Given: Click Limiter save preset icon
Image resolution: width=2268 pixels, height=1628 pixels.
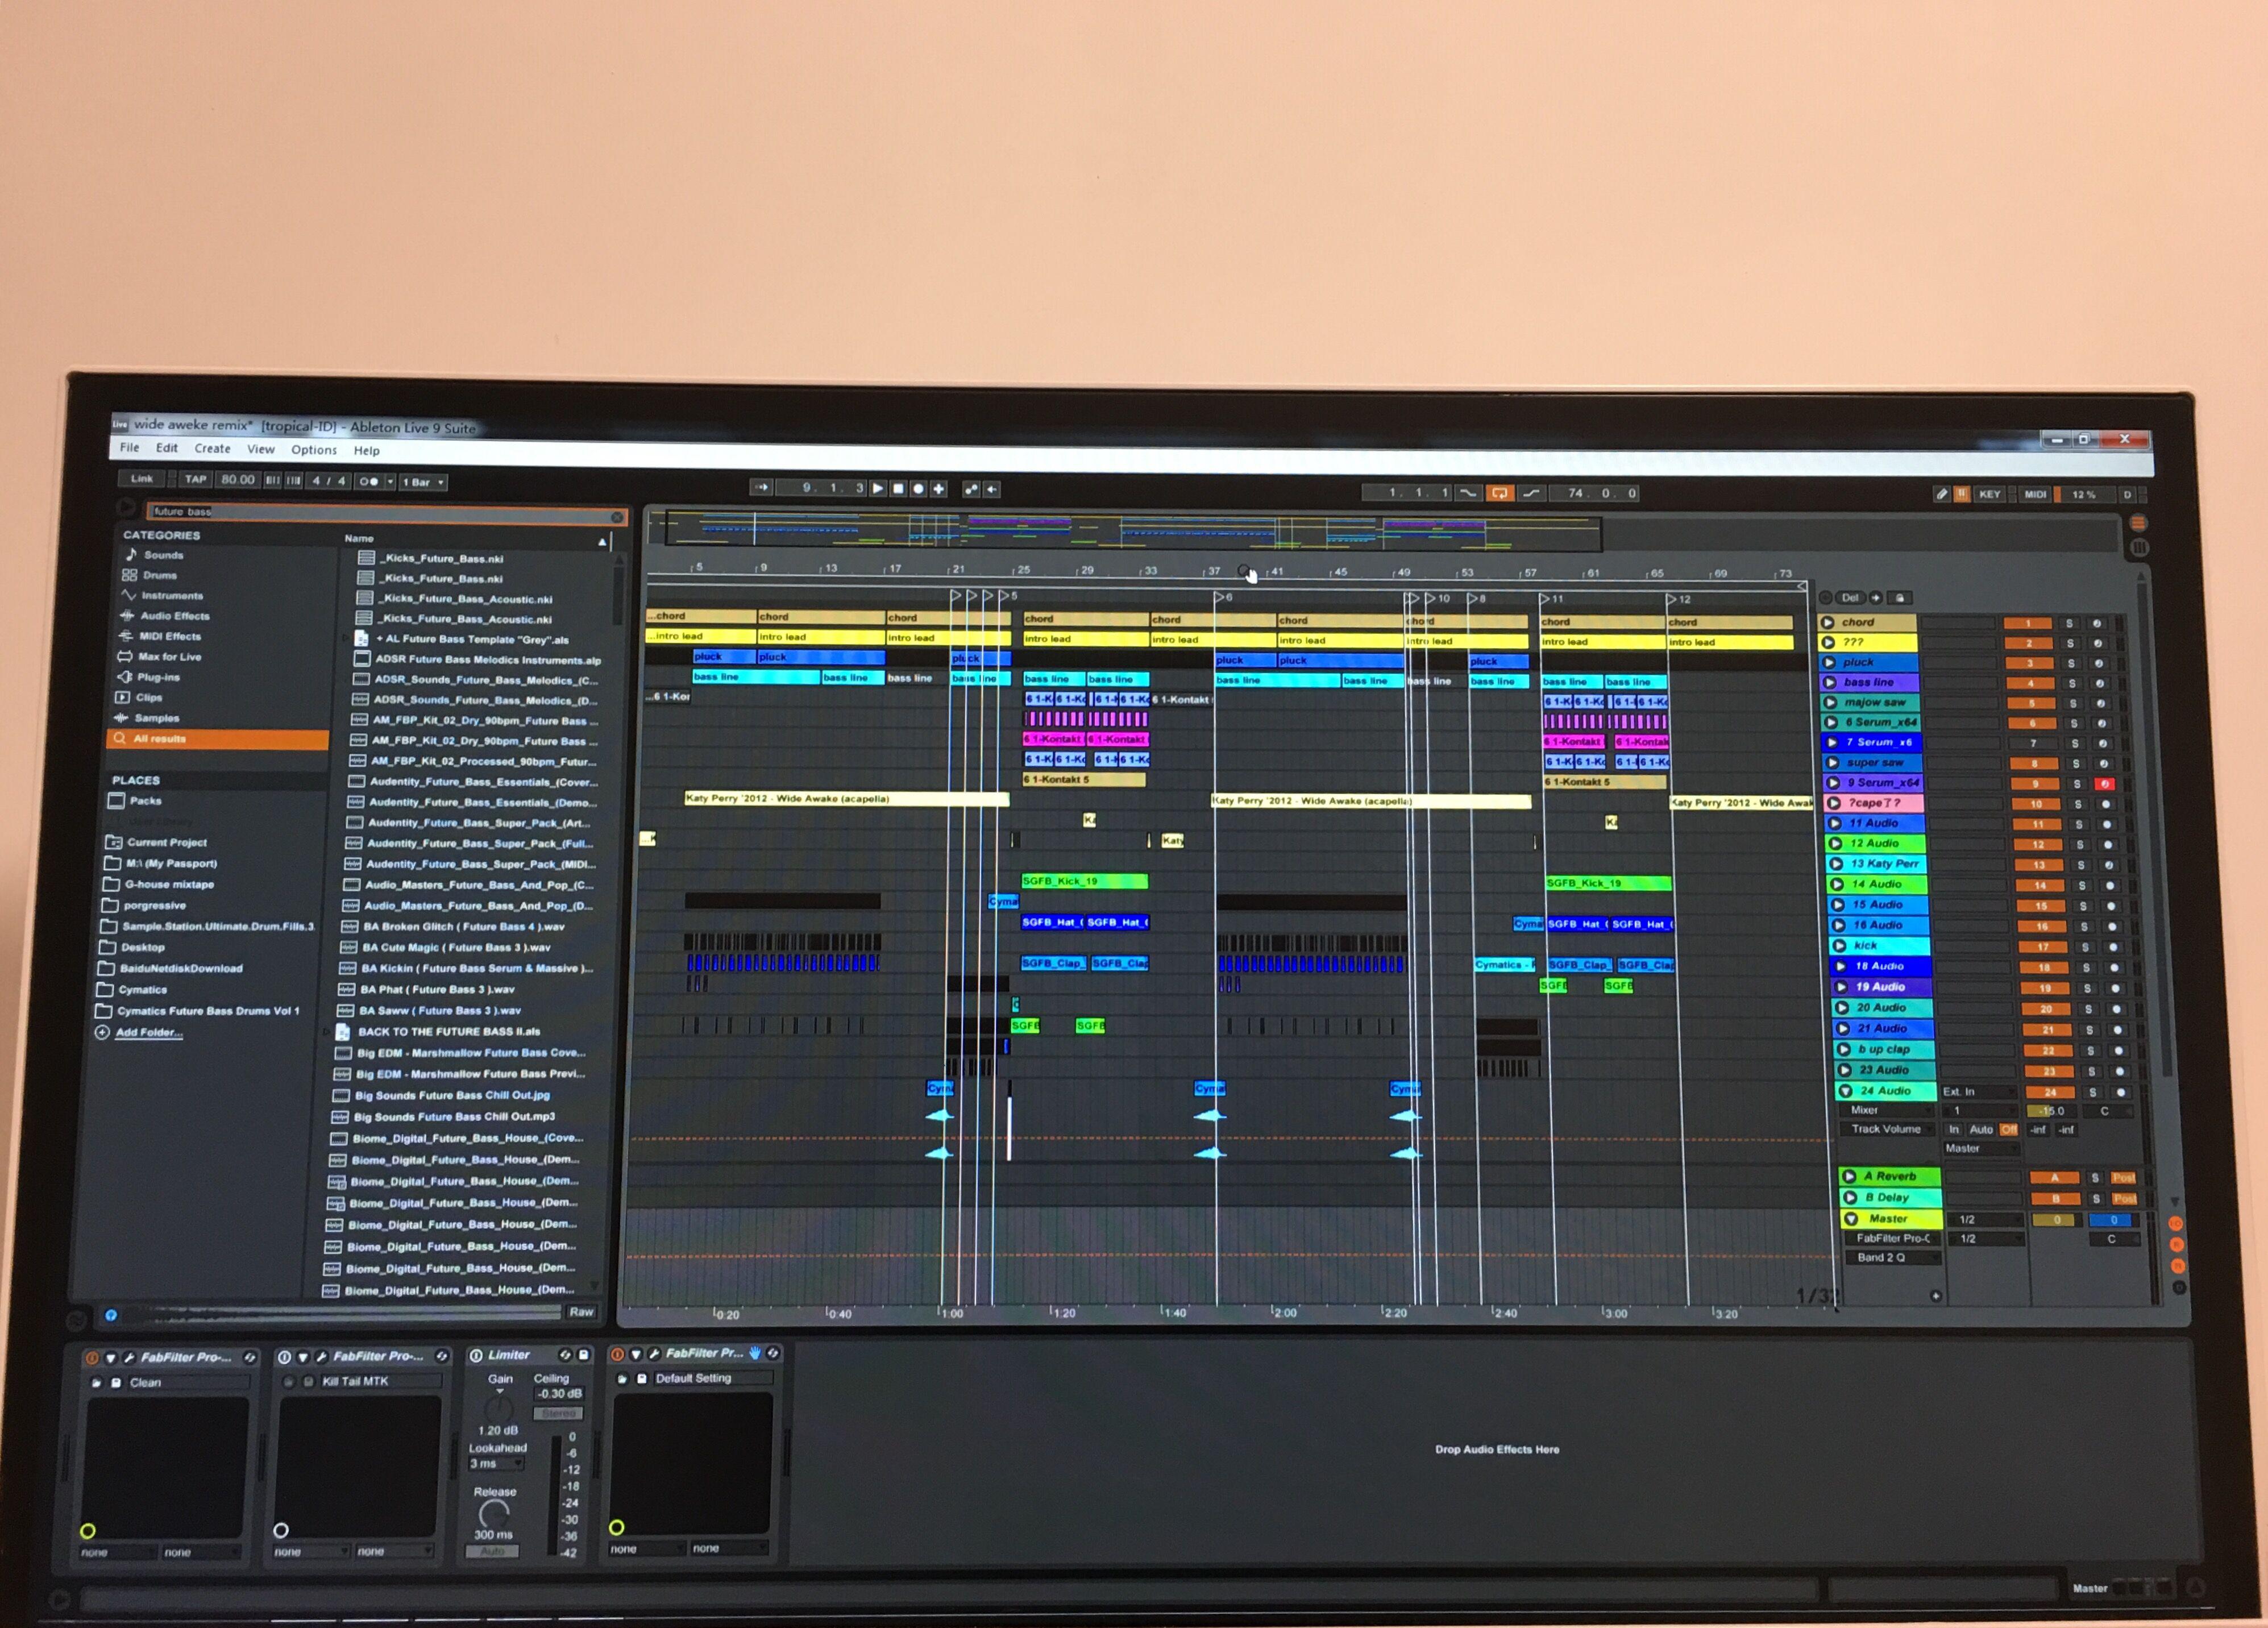Looking at the screenshot, I should click(x=584, y=1354).
